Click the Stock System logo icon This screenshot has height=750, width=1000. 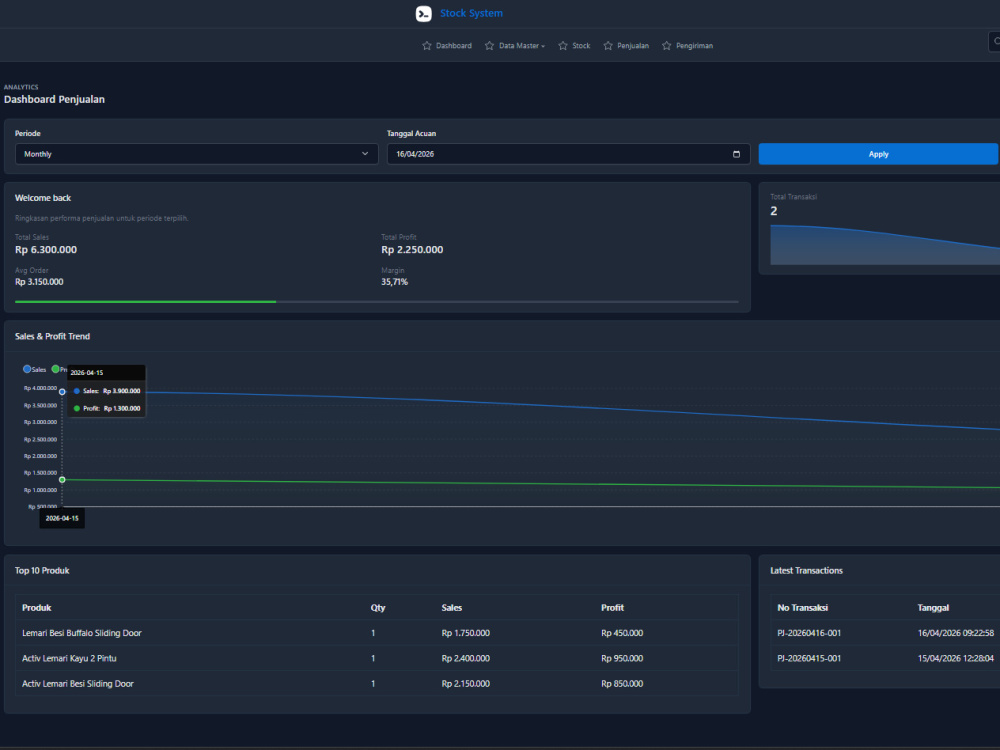[423, 13]
